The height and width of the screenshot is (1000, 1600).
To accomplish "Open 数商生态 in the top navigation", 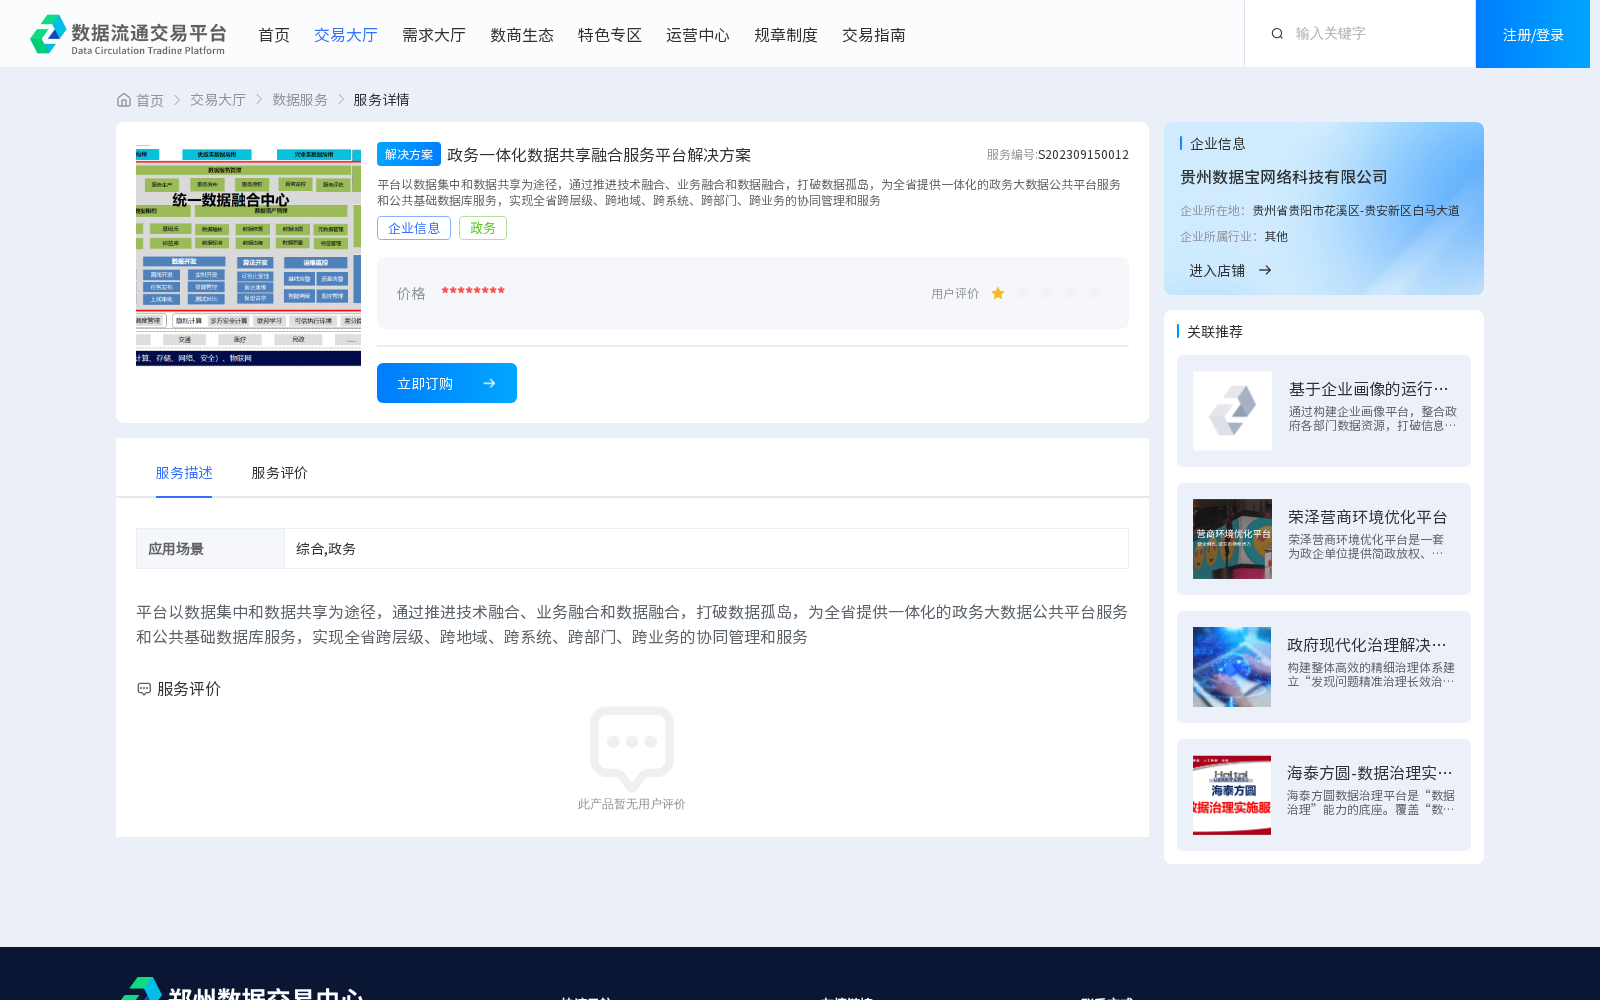I will pos(522,35).
